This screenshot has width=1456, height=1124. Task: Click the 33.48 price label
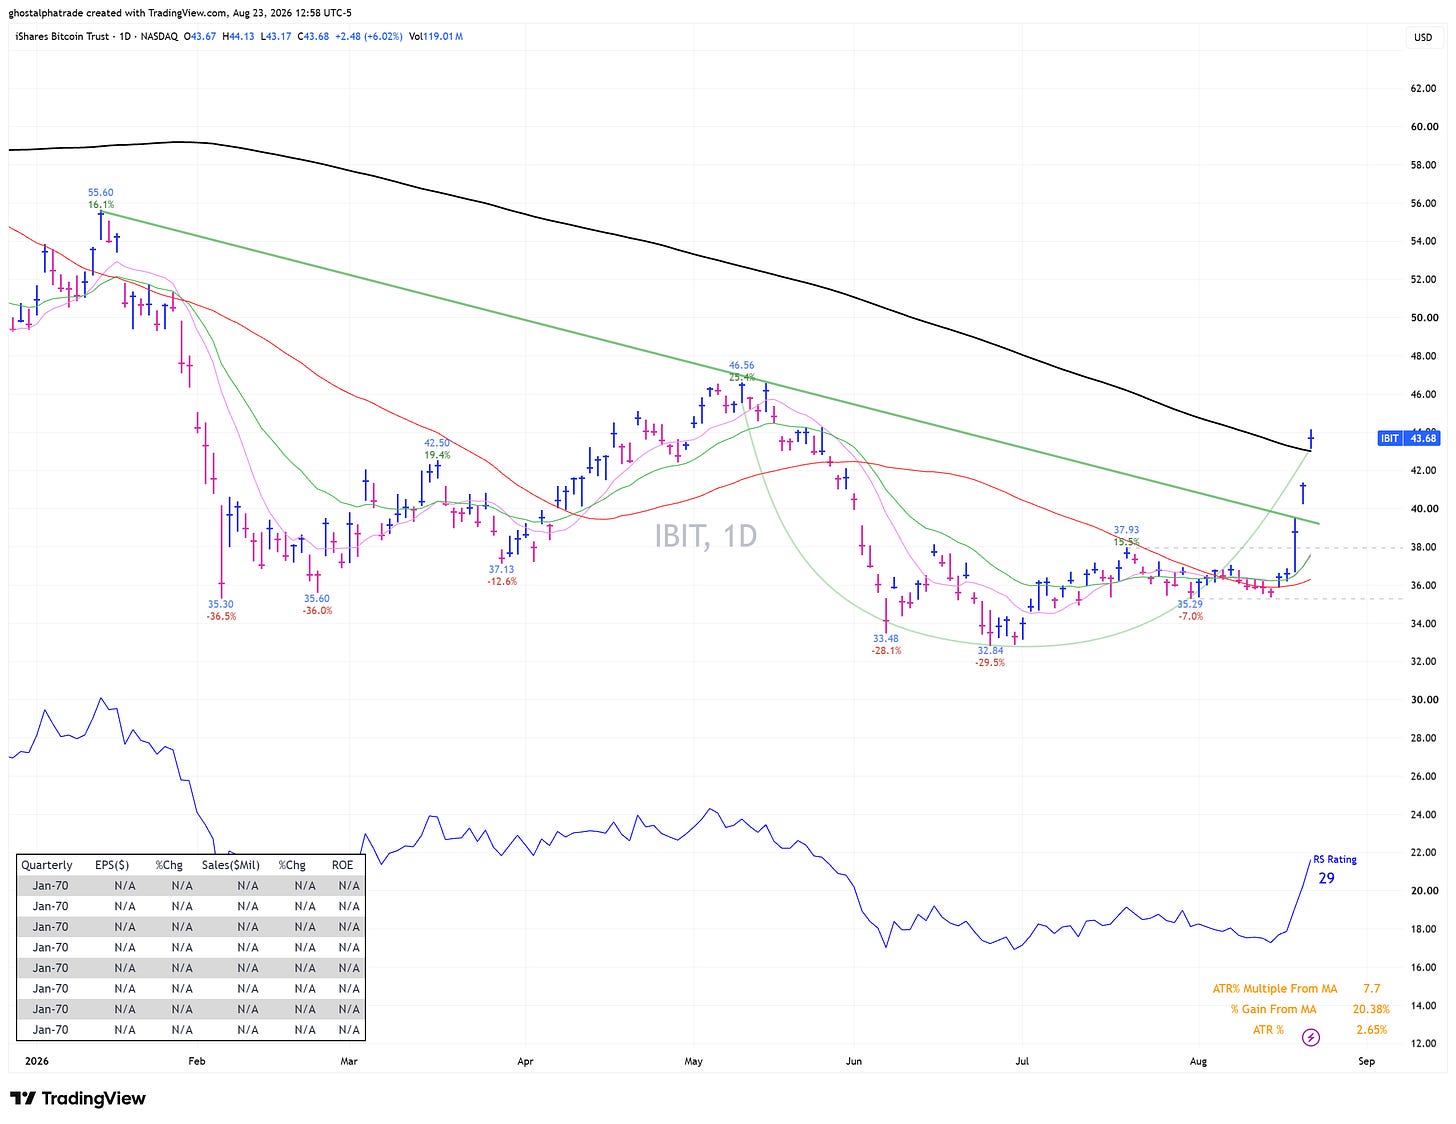tap(886, 638)
